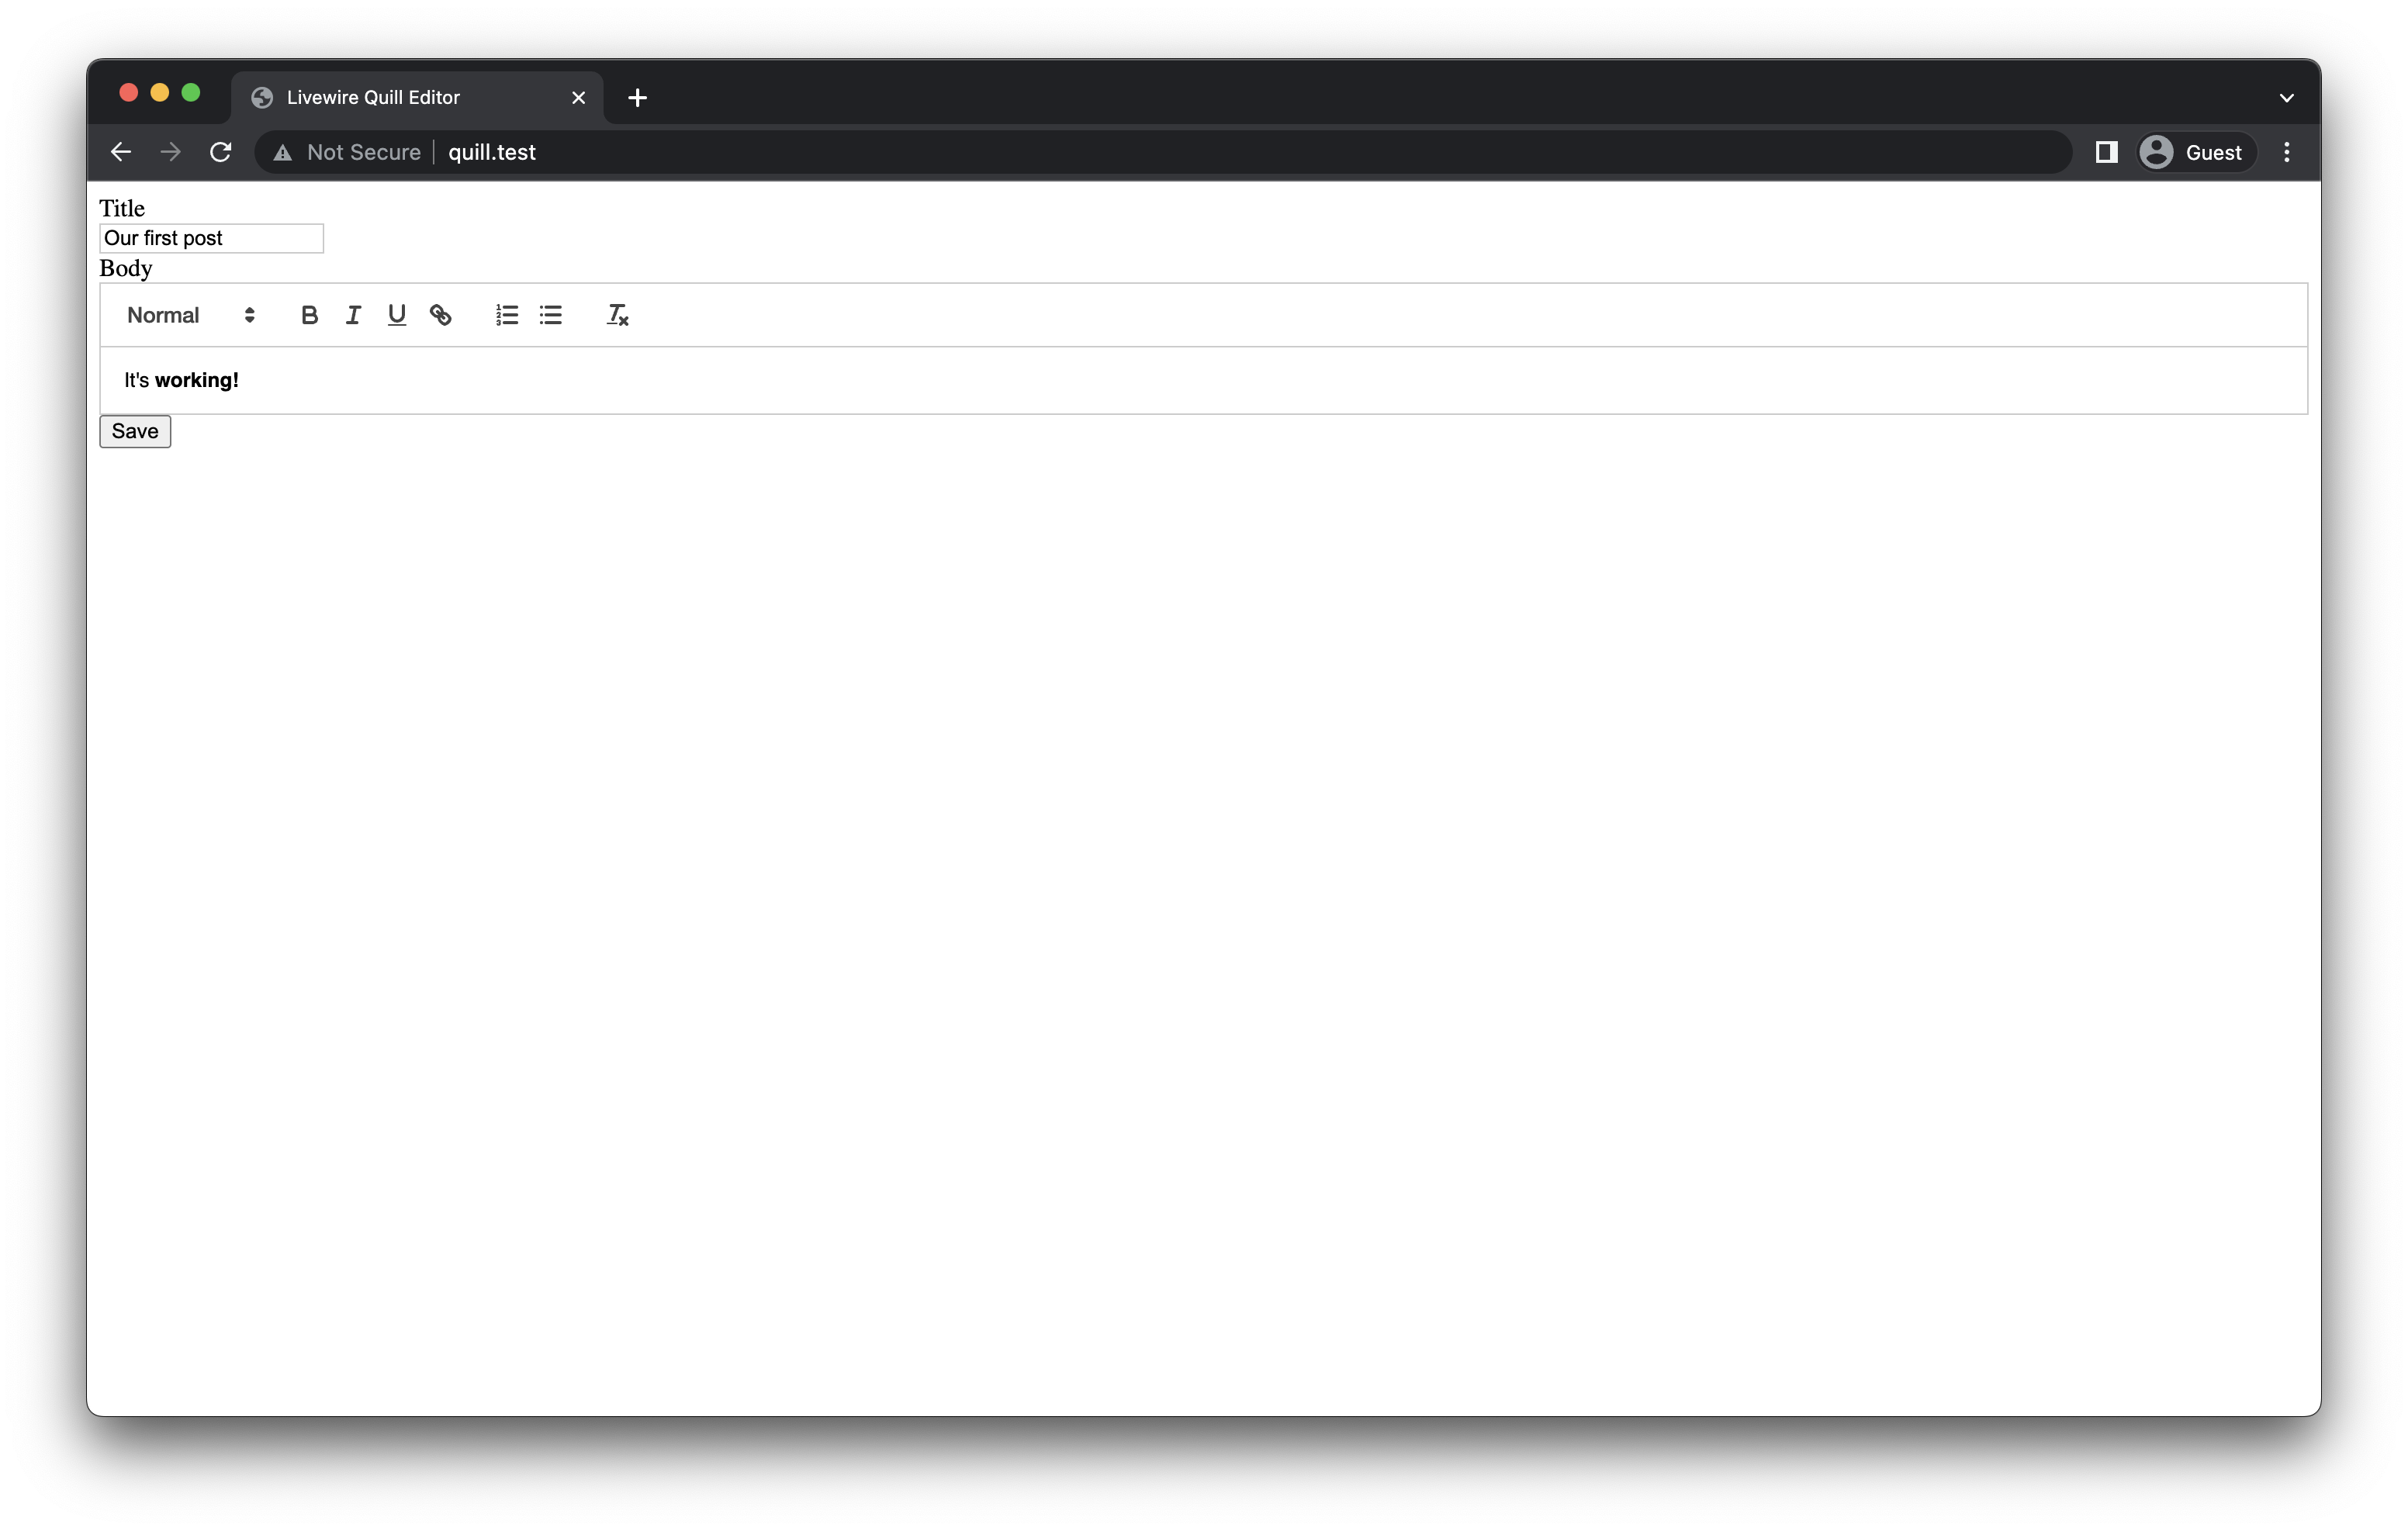Select the Title input field
This screenshot has height=1531, width=2408.
(x=210, y=237)
